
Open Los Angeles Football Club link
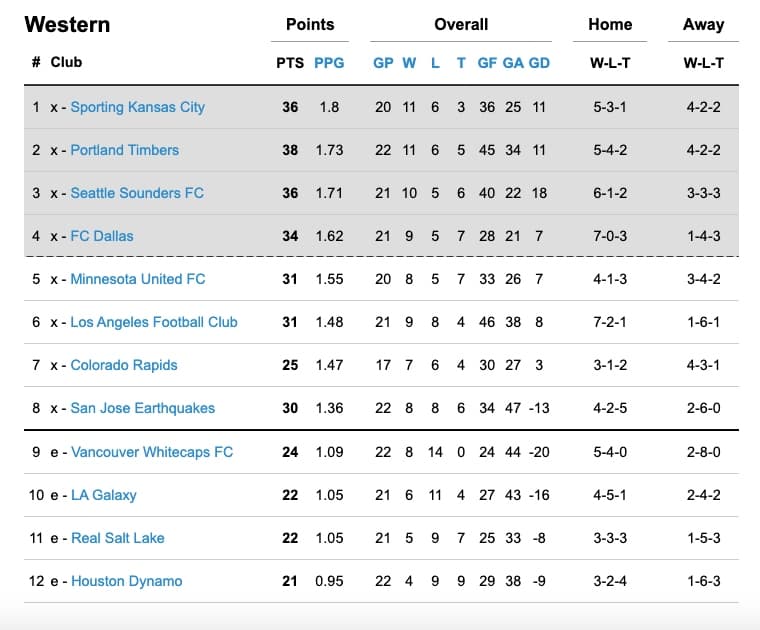tap(154, 322)
